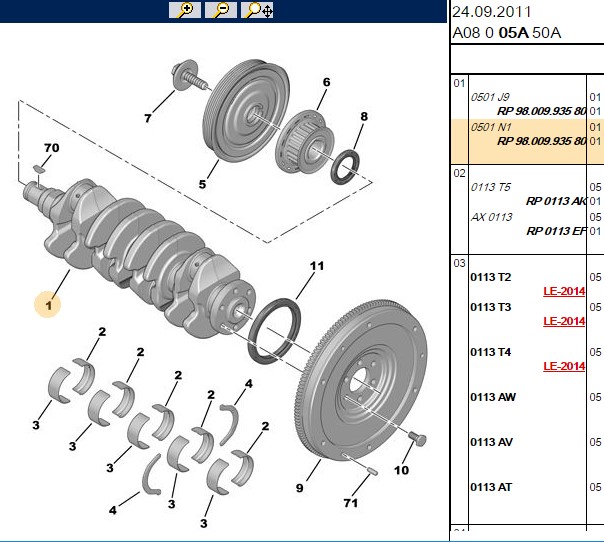604x542 pixels.
Task: Open LE-2014 link under 0113 T3
Action: coord(564,321)
